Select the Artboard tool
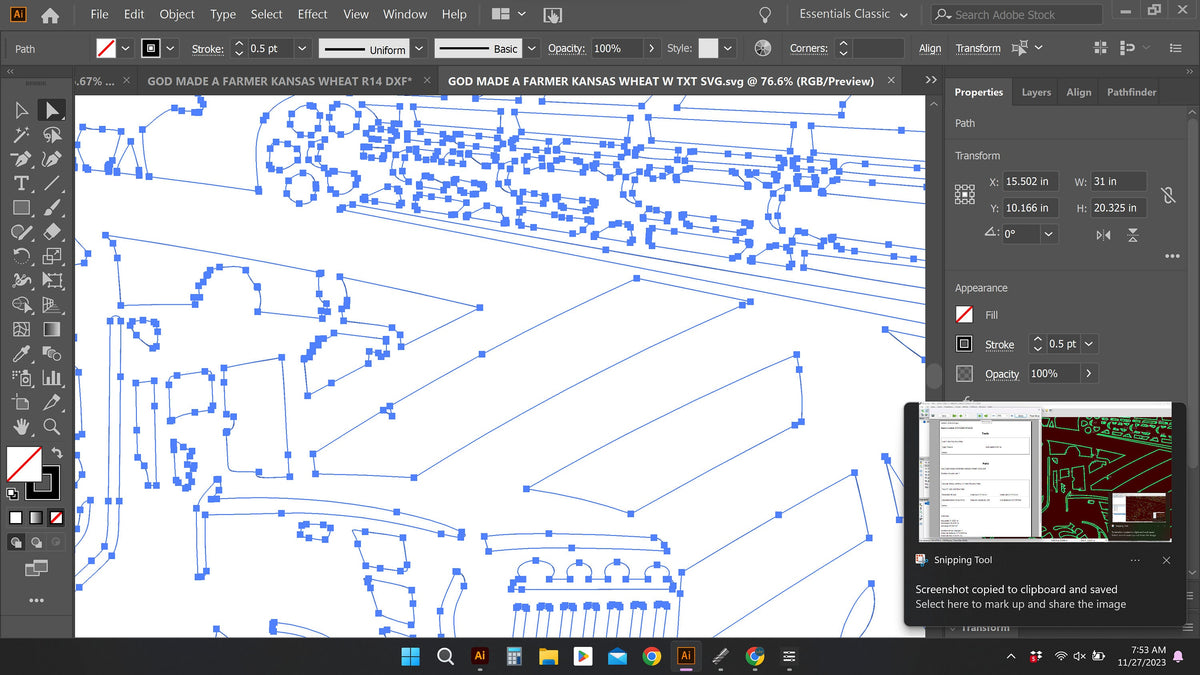The width and height of the screenshot is (1200, 675). [21, 402]
